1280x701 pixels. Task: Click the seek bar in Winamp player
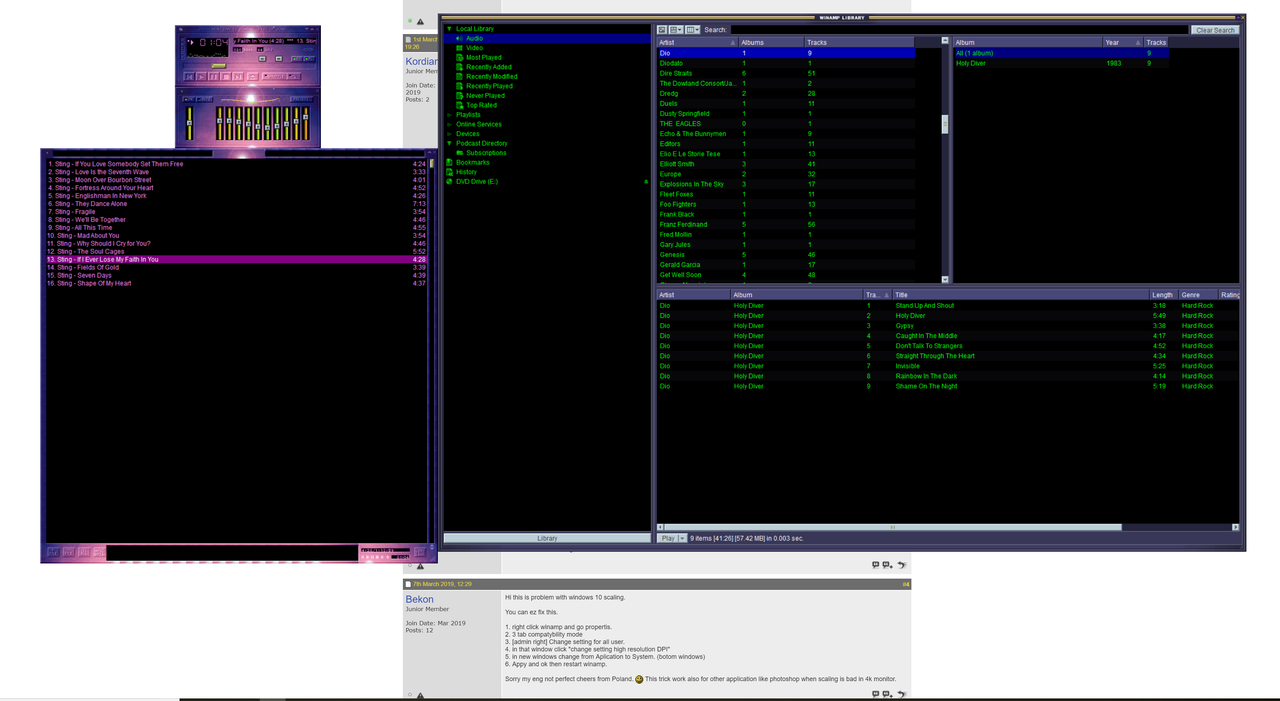click(x=249, y=66)
